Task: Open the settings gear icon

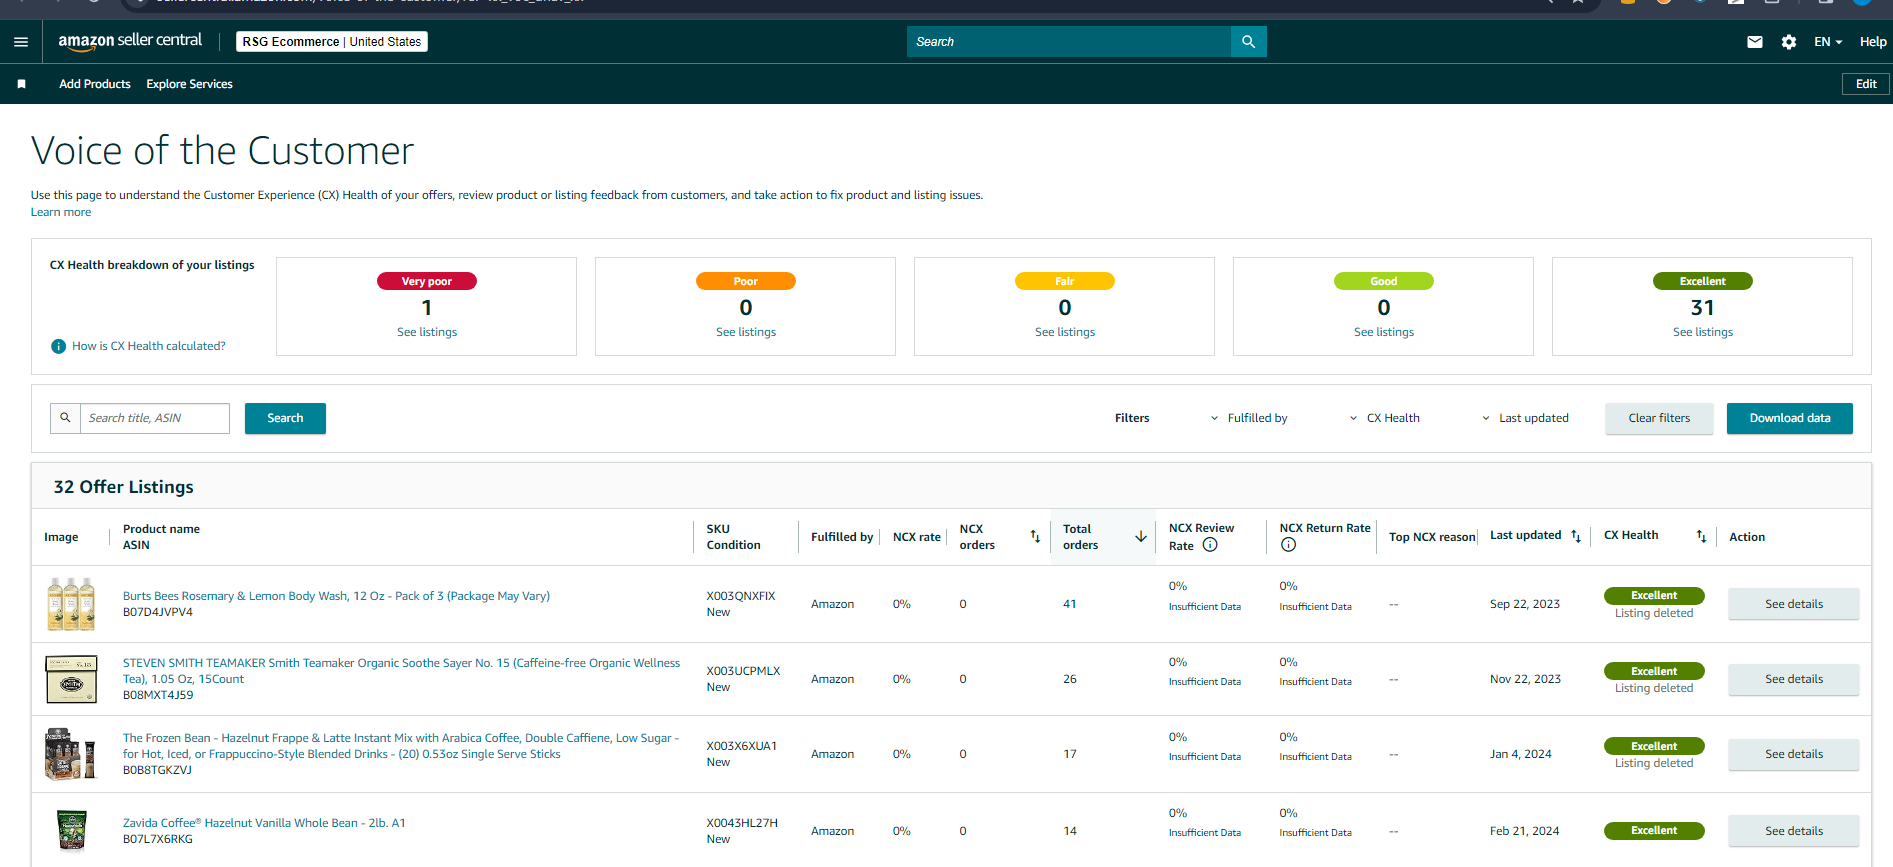Action: (1789, 42)
